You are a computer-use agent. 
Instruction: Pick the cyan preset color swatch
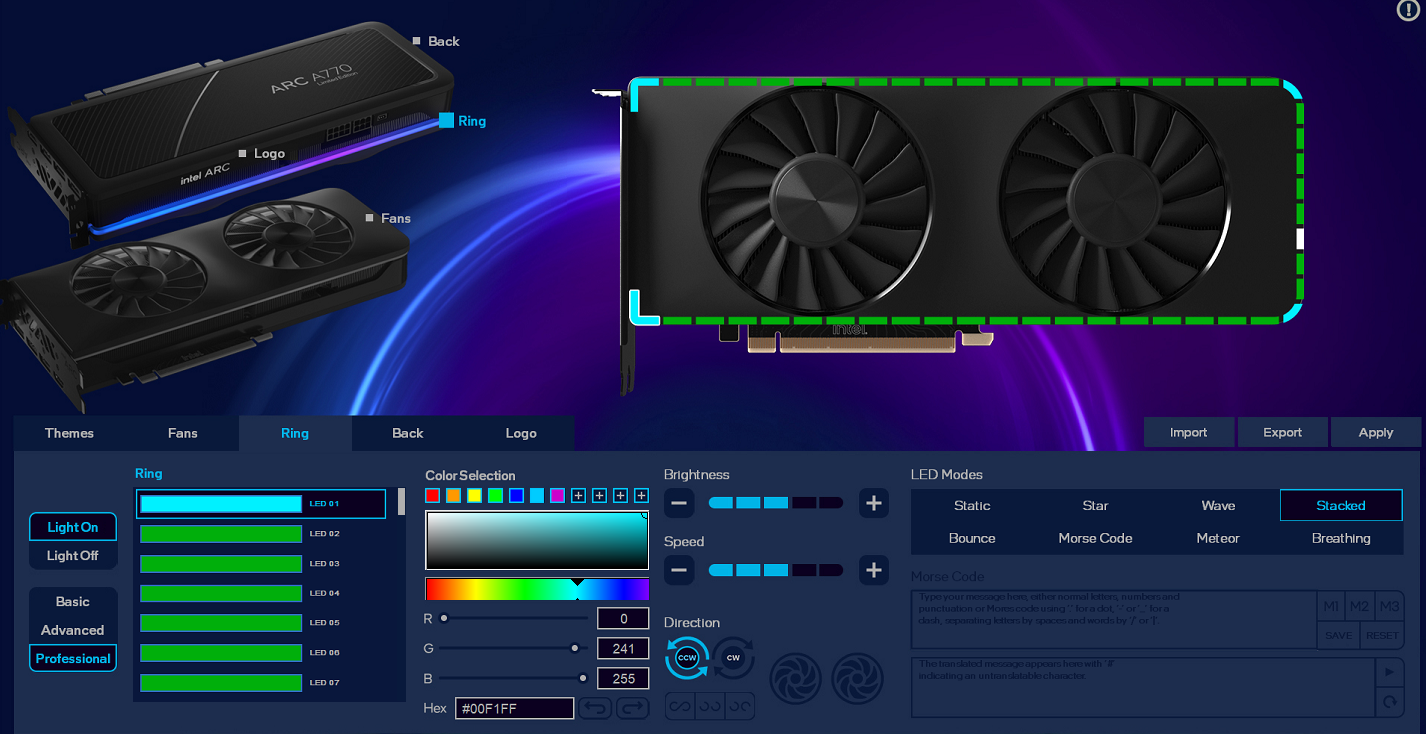pos(537,495)
